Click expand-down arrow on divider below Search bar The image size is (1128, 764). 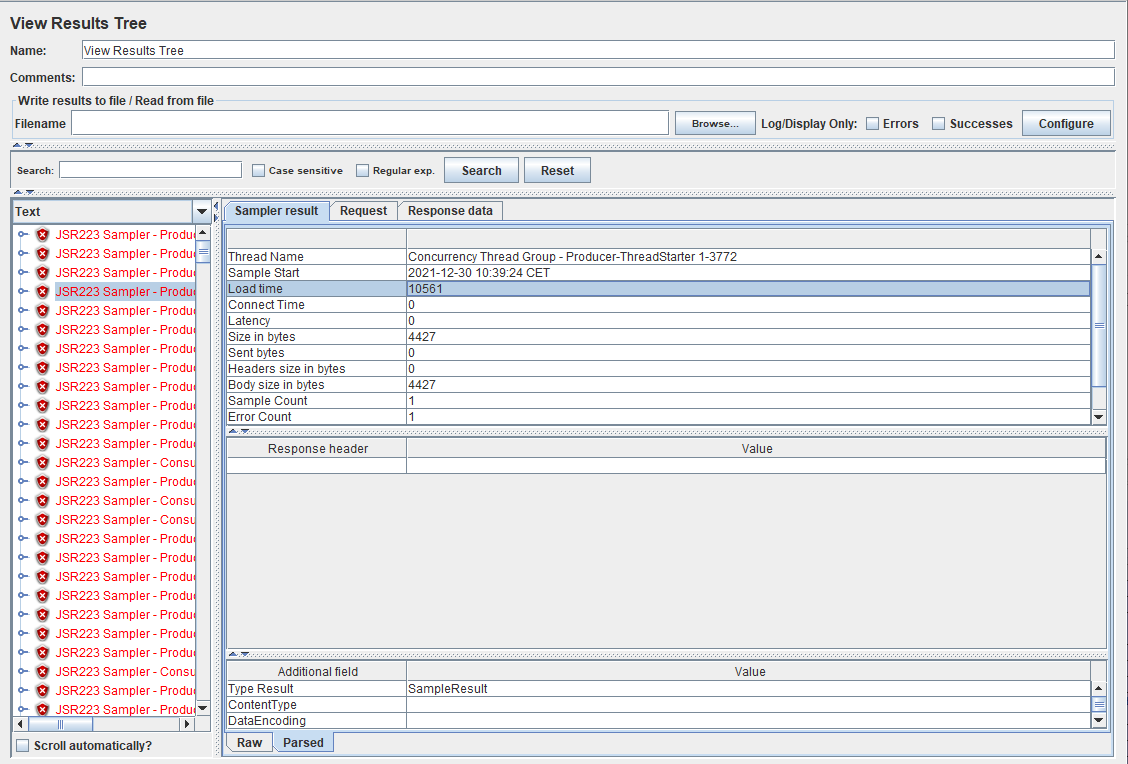[x=29, y=192]
